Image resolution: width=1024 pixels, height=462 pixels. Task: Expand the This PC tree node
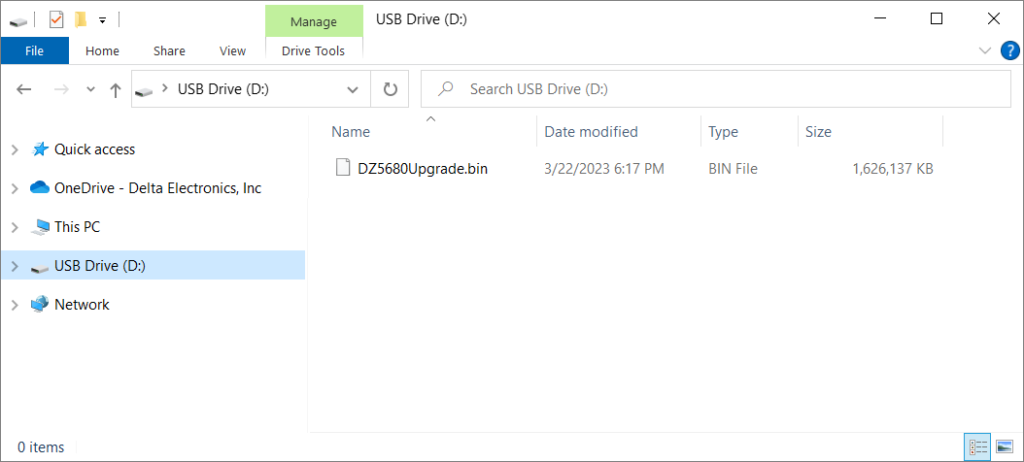pos(15,227)
